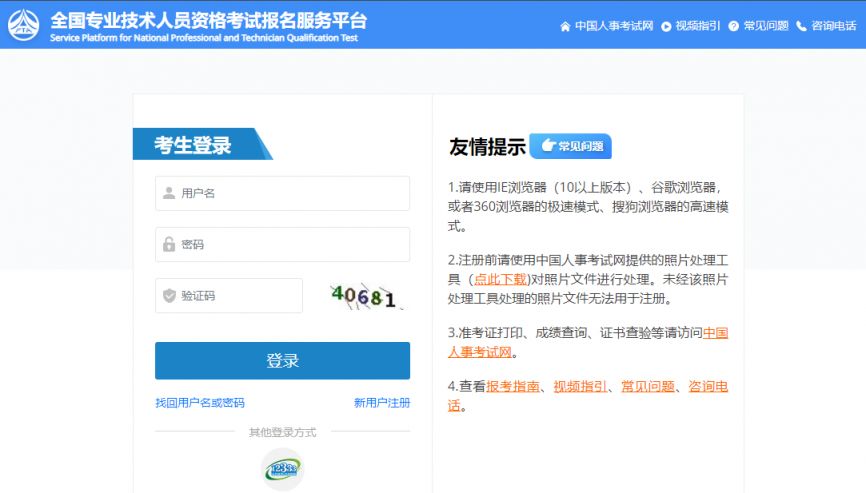Focus the 用户名 input field
Image resolution: width=866 pixels, height=493 pixels.
[282, 193]
